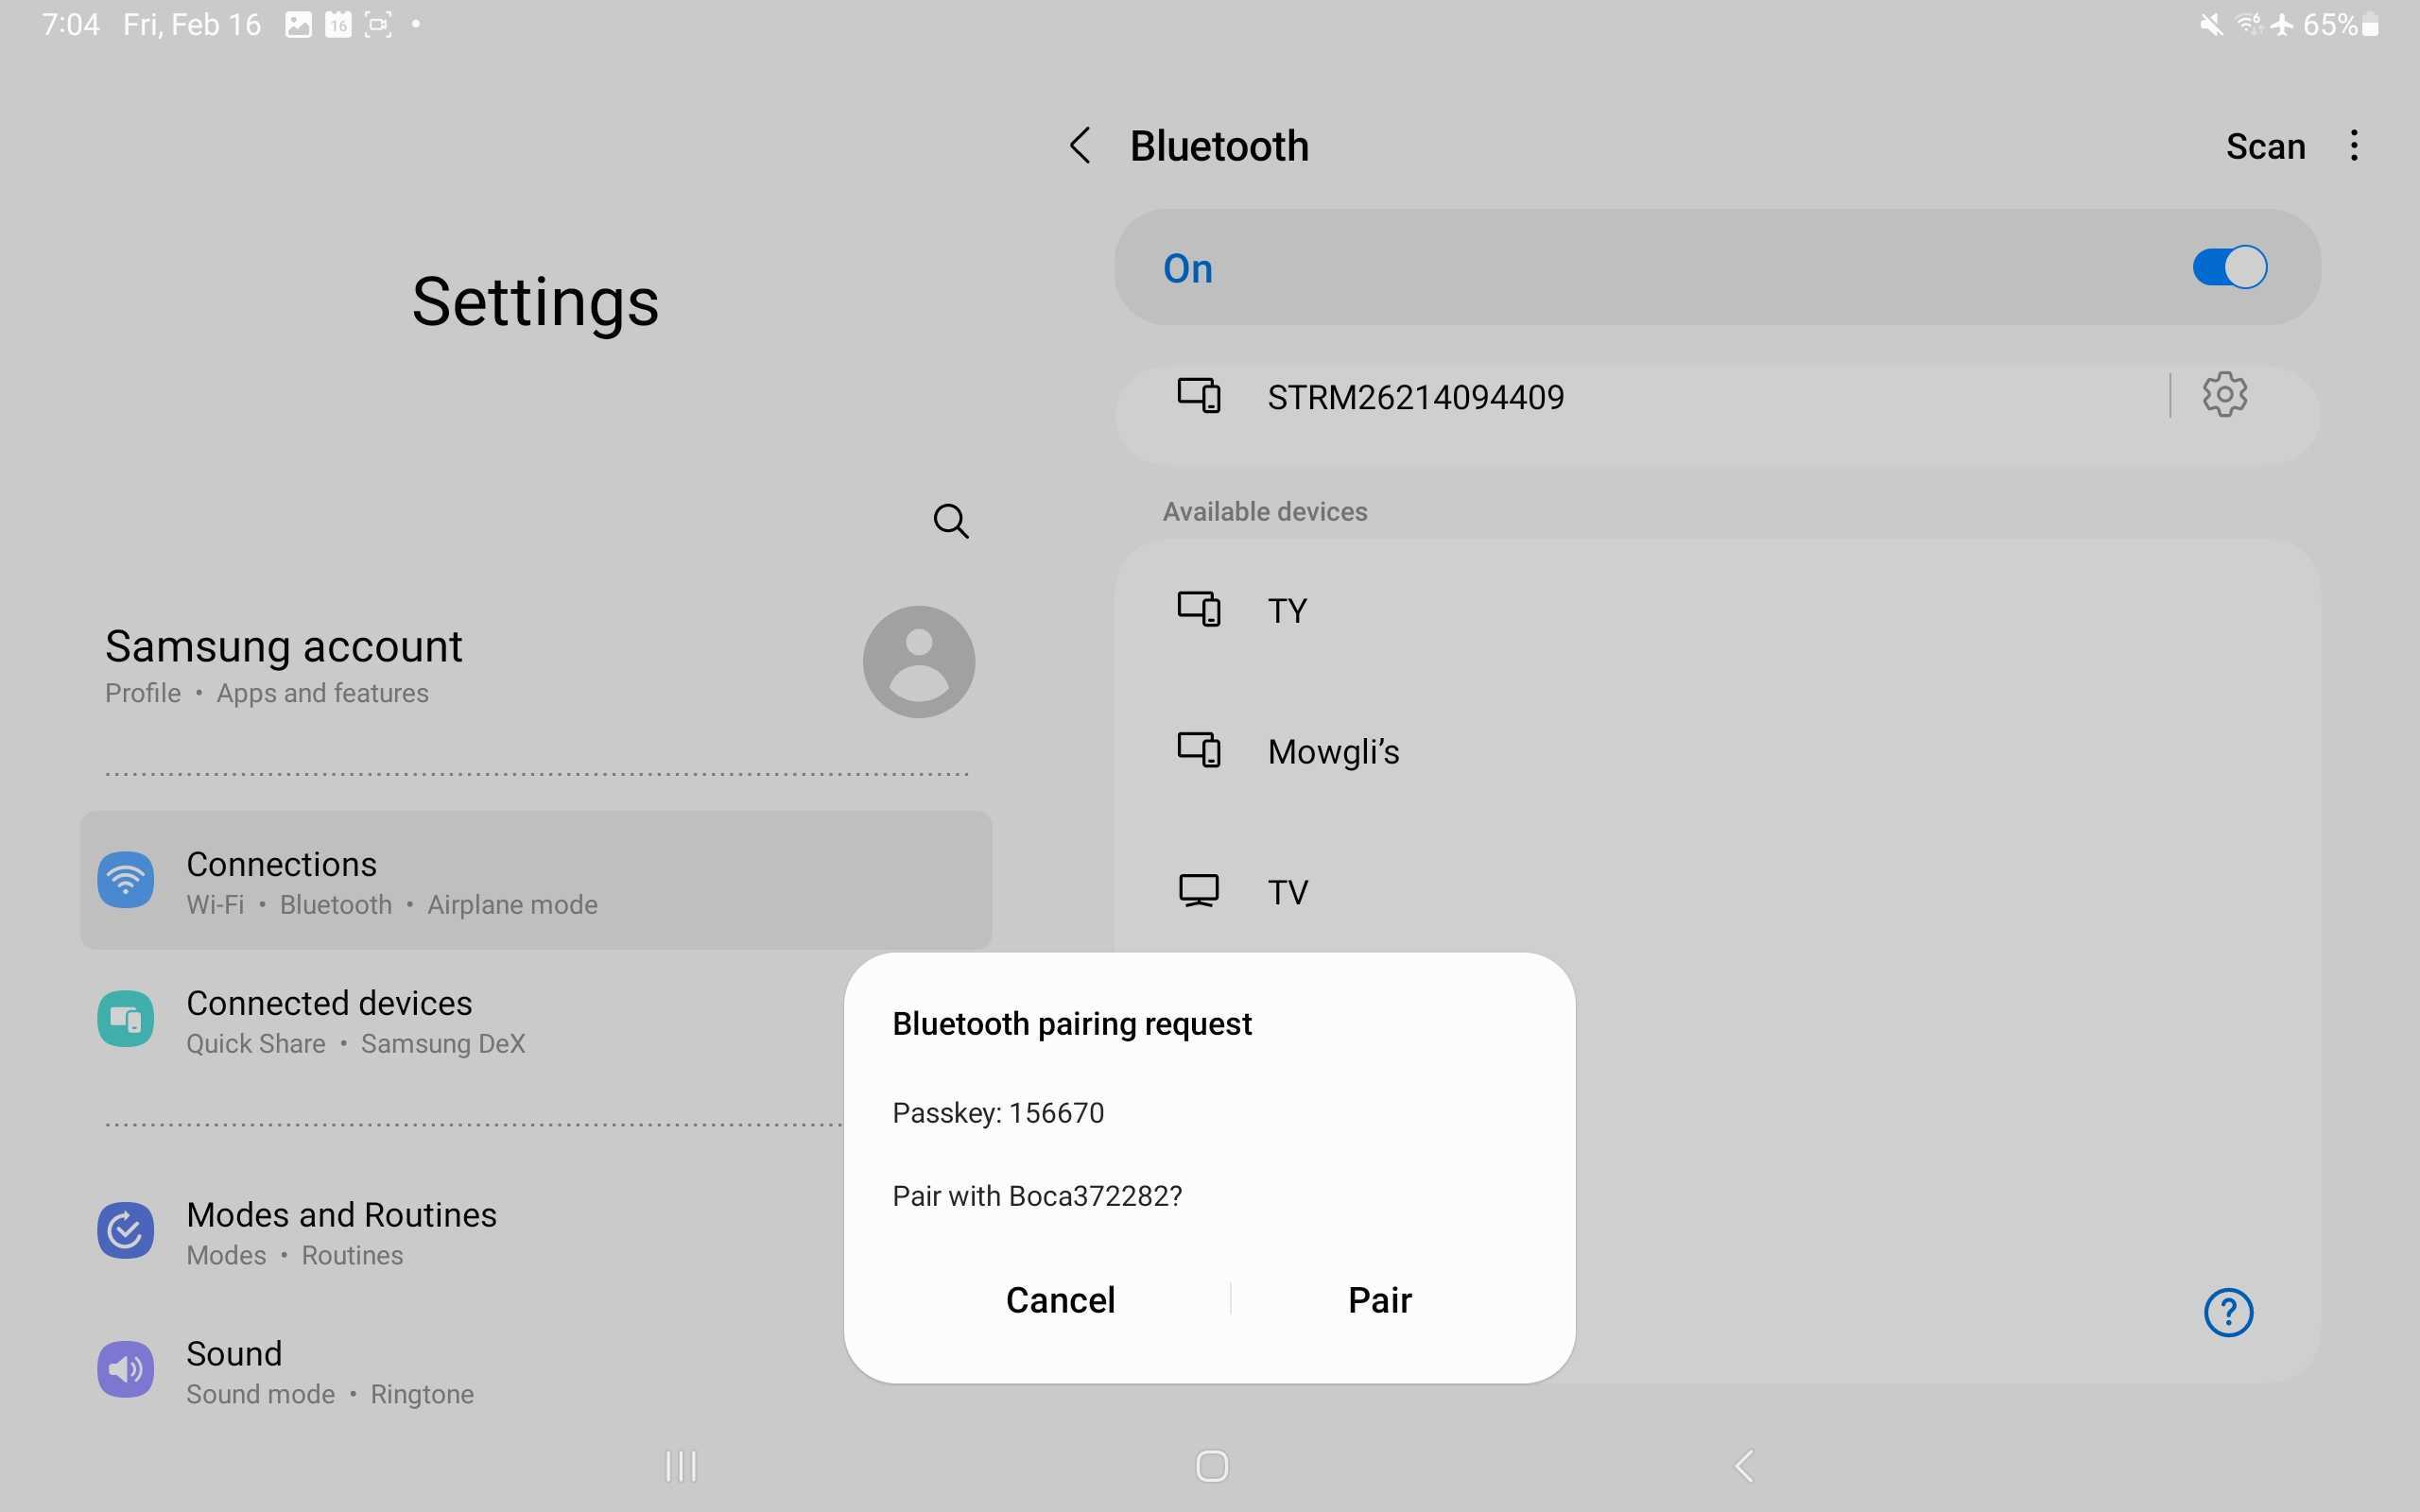Tap monitor icon next to TV
The height and width of the screenshot is (1512, 2420).
[1198, 890]
